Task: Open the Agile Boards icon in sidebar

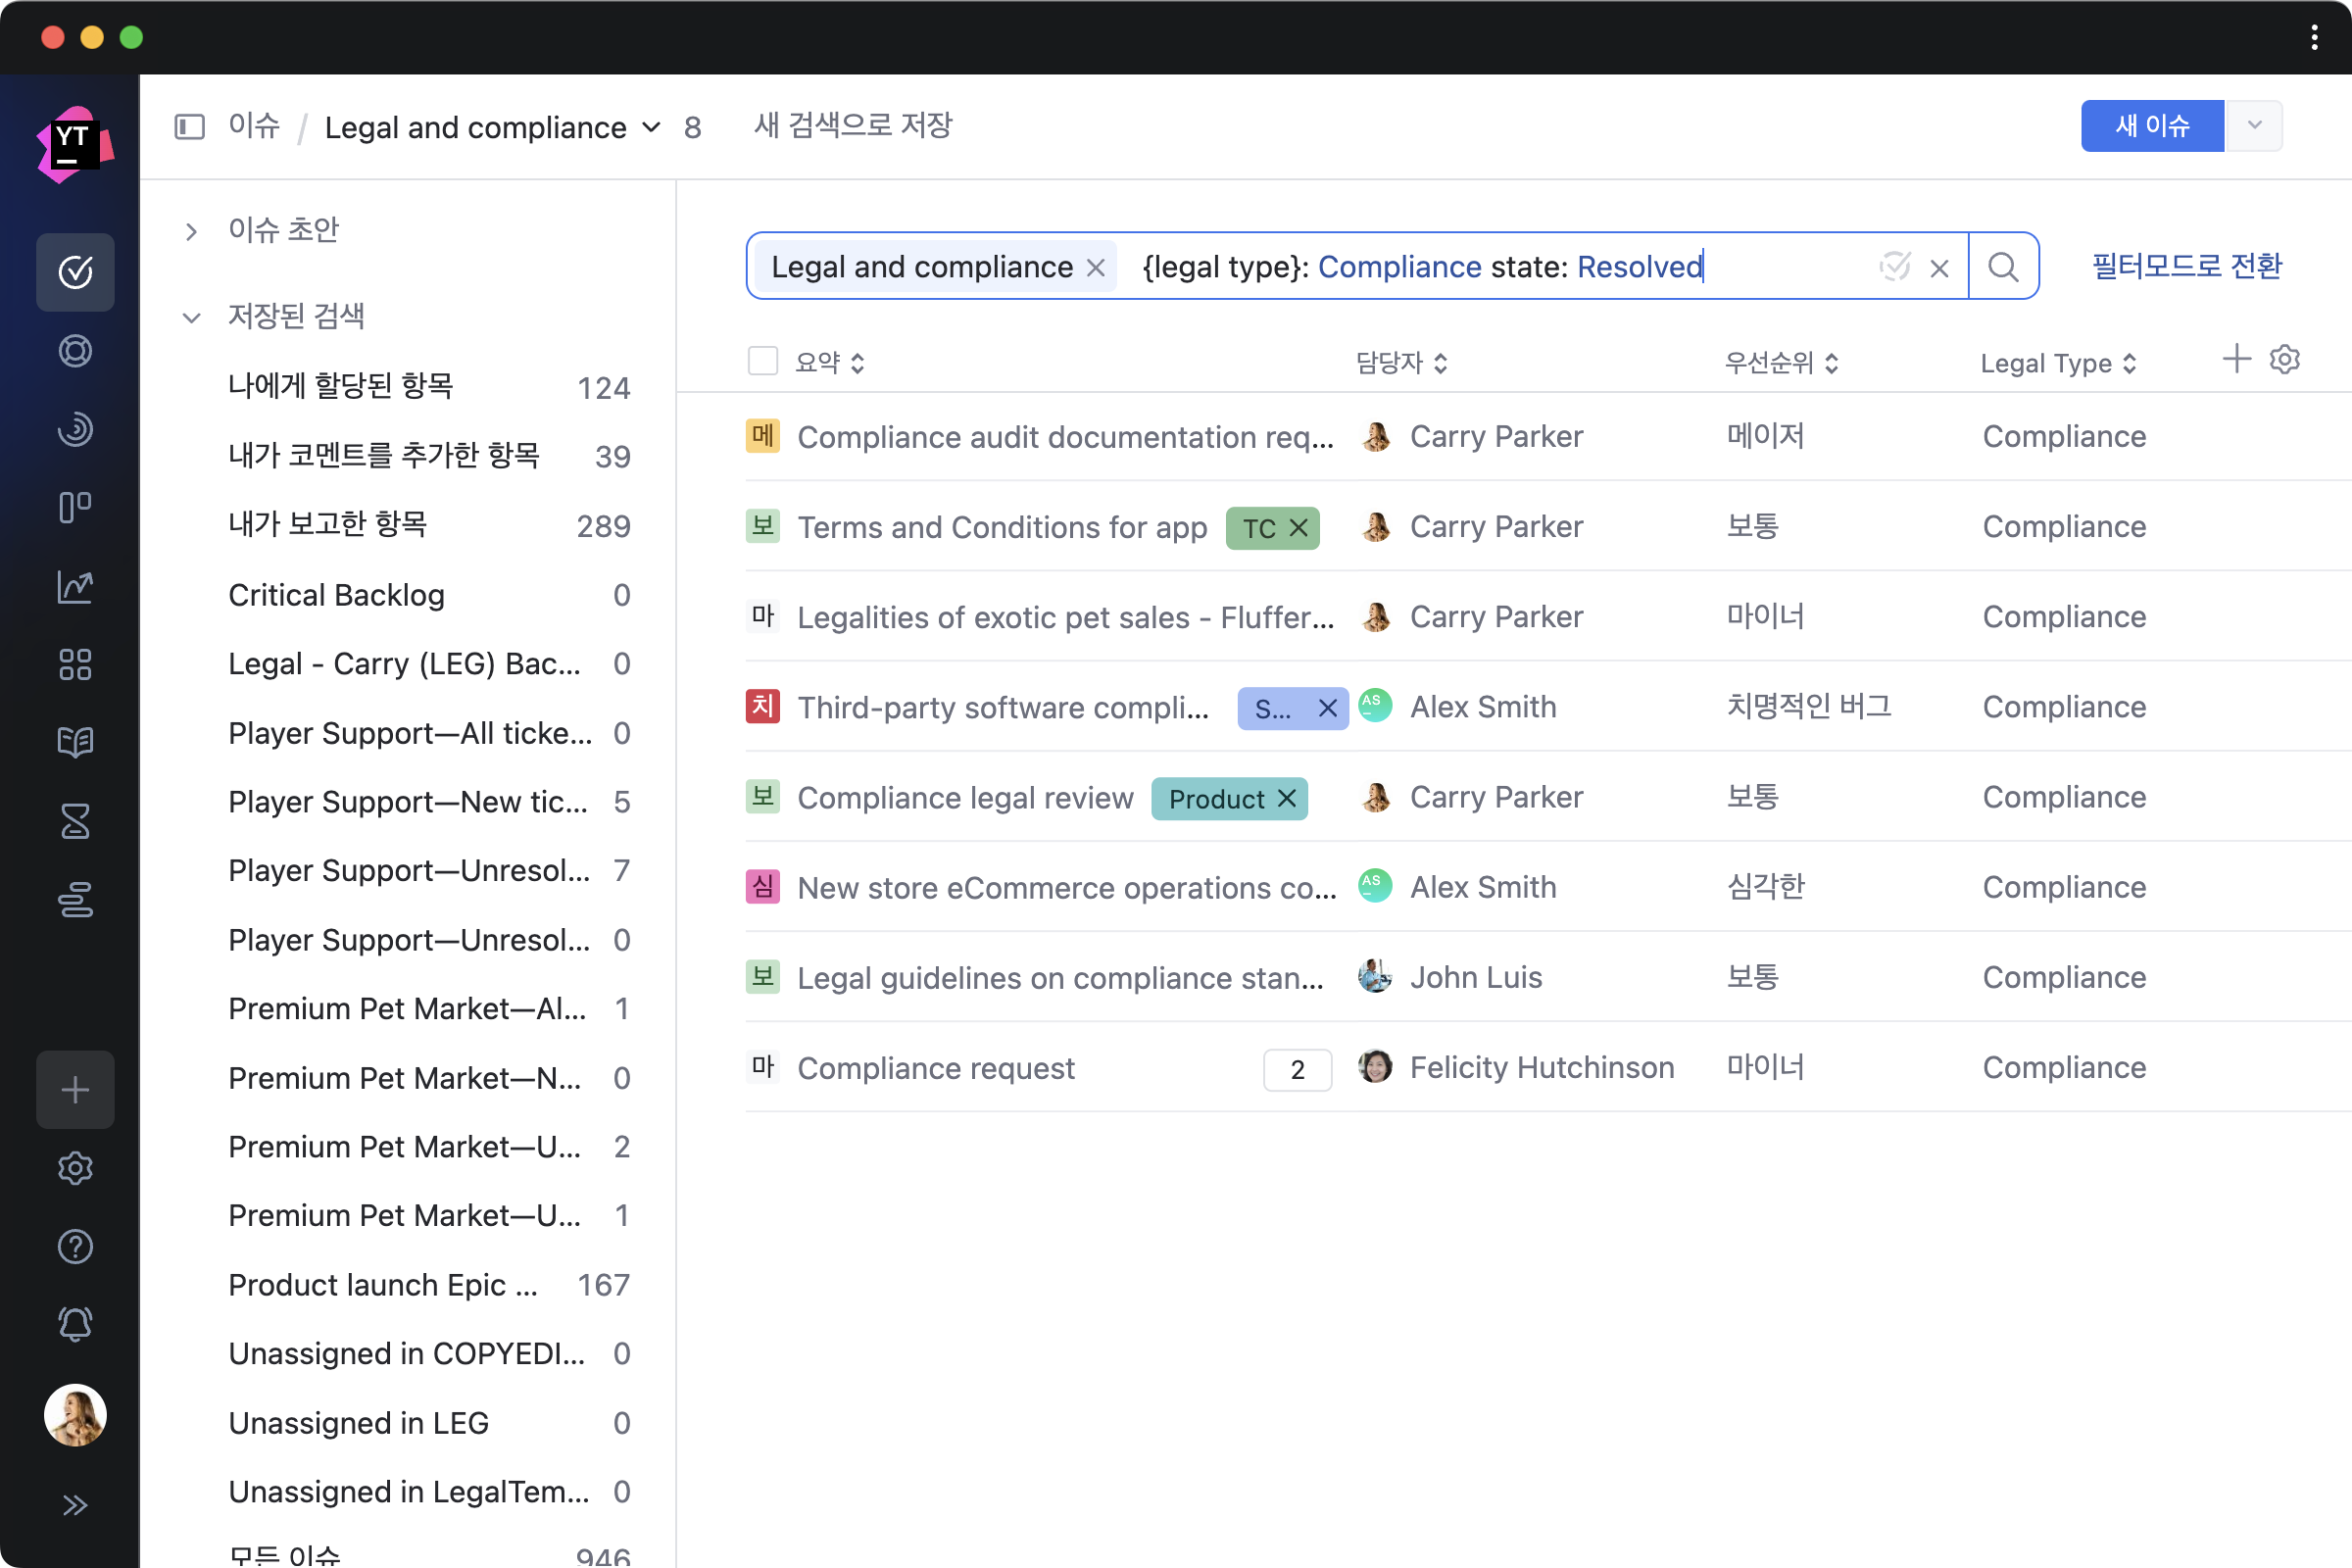Action: tap(75, 507)
